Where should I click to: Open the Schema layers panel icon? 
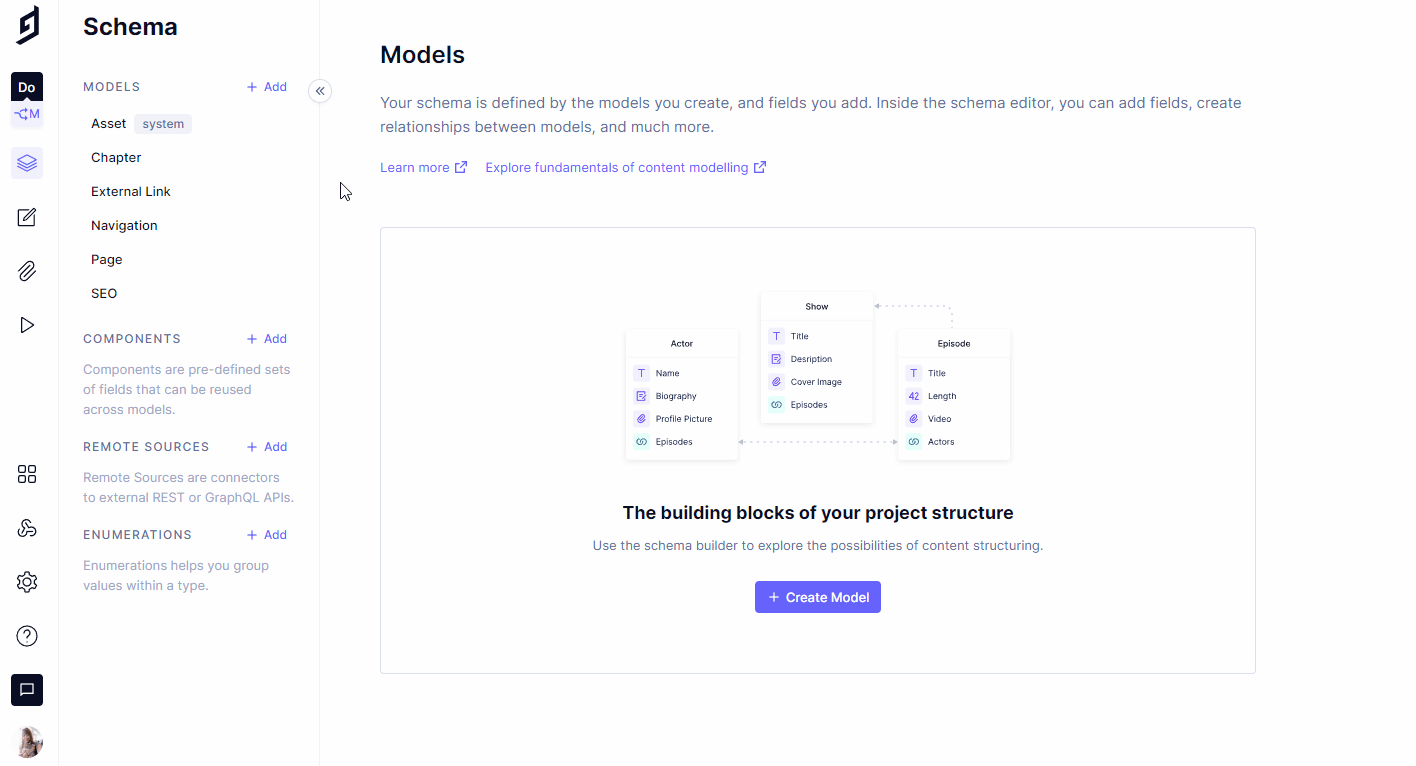(26, 162)
